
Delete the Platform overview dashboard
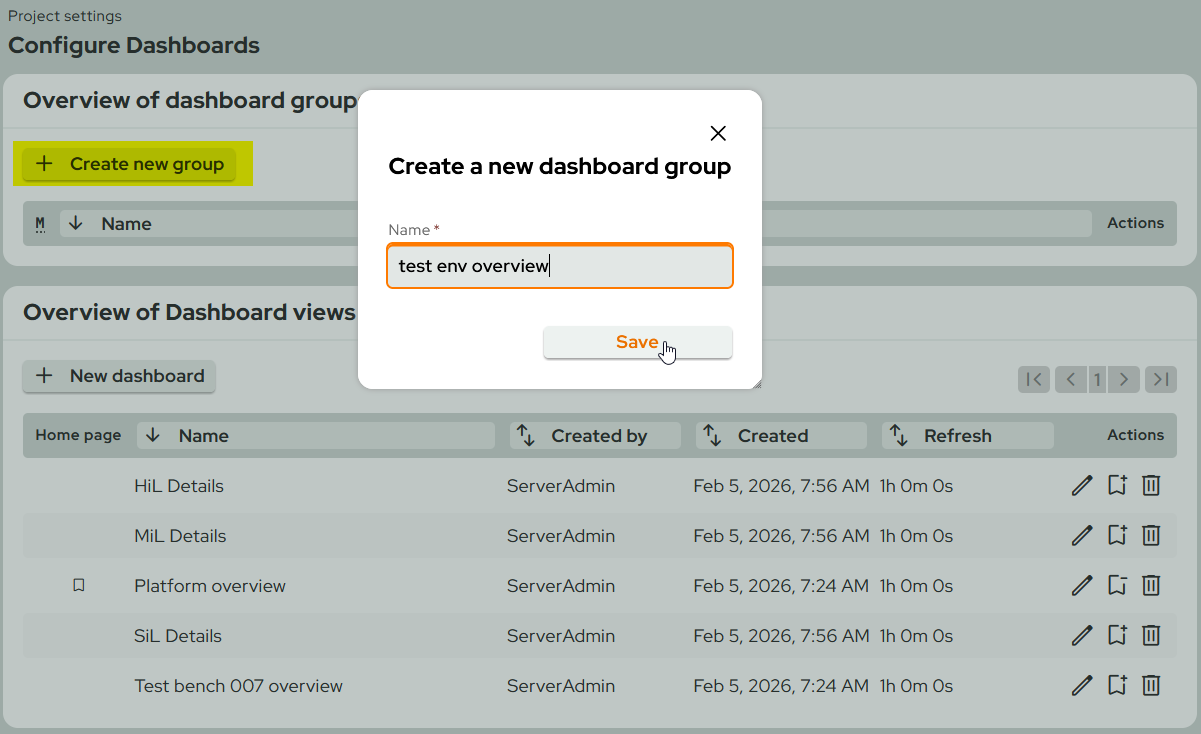(x=1151, y=585)
